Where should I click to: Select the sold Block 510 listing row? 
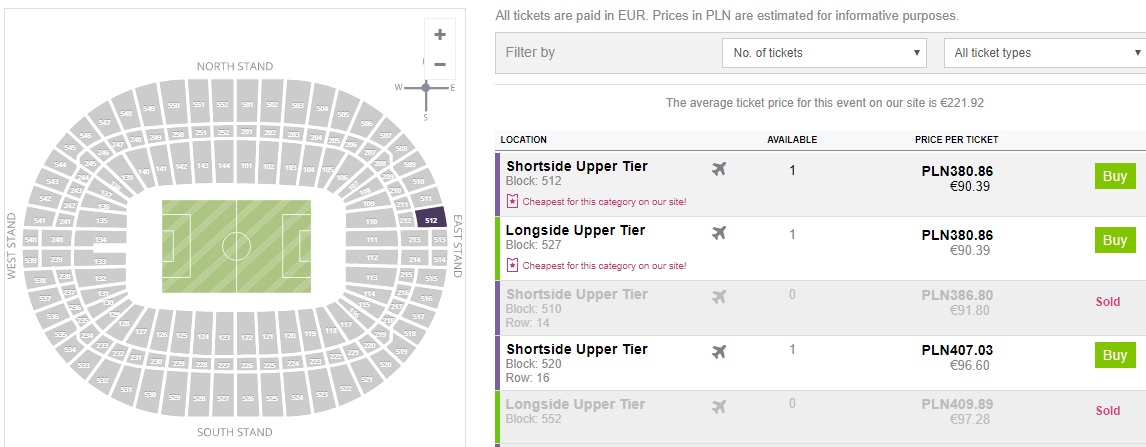pyautogui.click(x=820, y=308)
